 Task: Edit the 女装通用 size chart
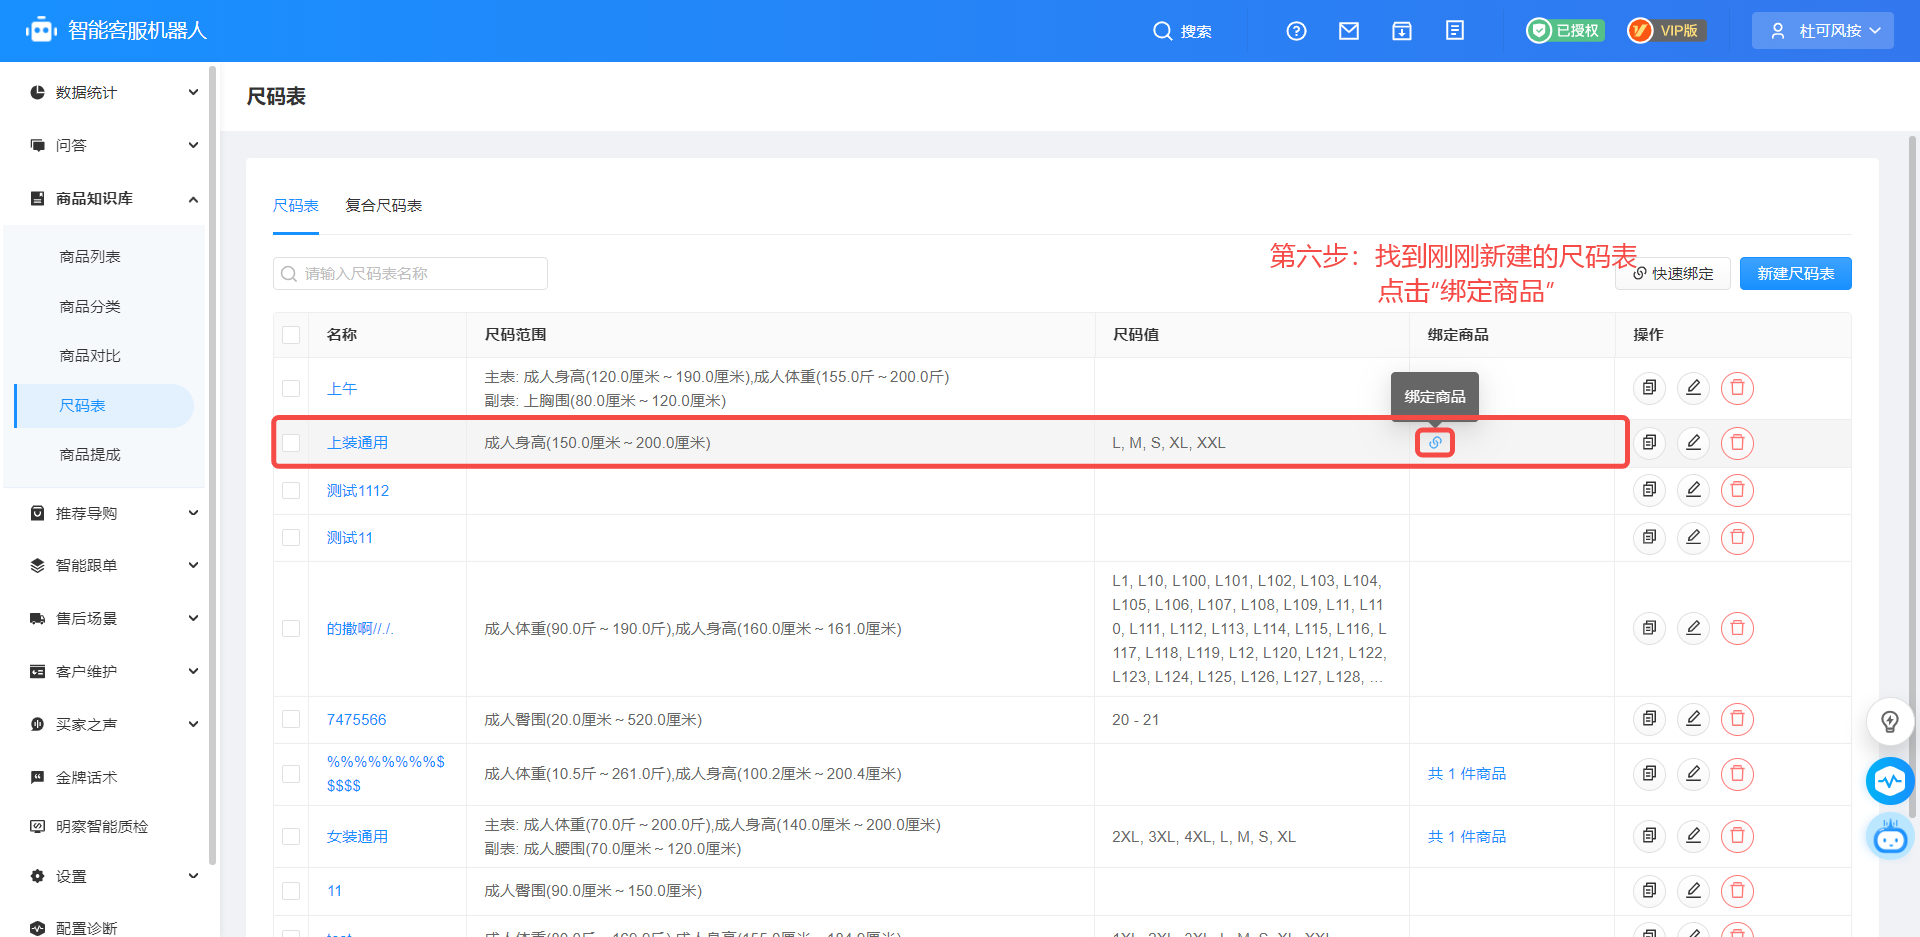[1693, 836]
